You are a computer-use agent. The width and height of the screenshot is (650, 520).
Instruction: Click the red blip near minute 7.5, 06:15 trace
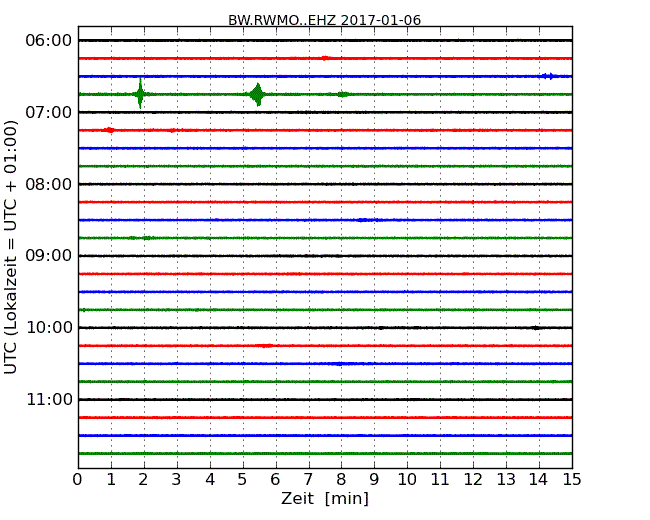pos(325,58)
